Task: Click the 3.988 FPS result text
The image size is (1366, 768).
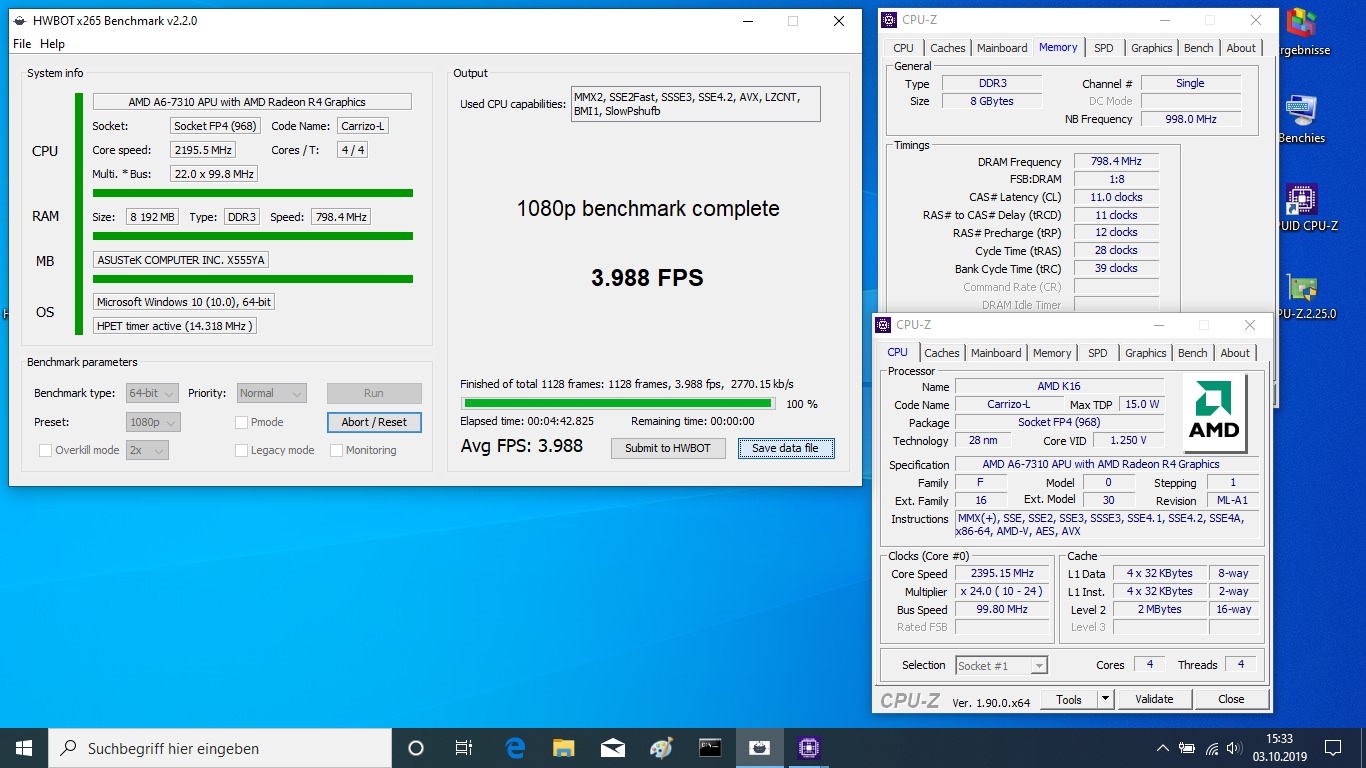Action: click(x=647, y=278)
